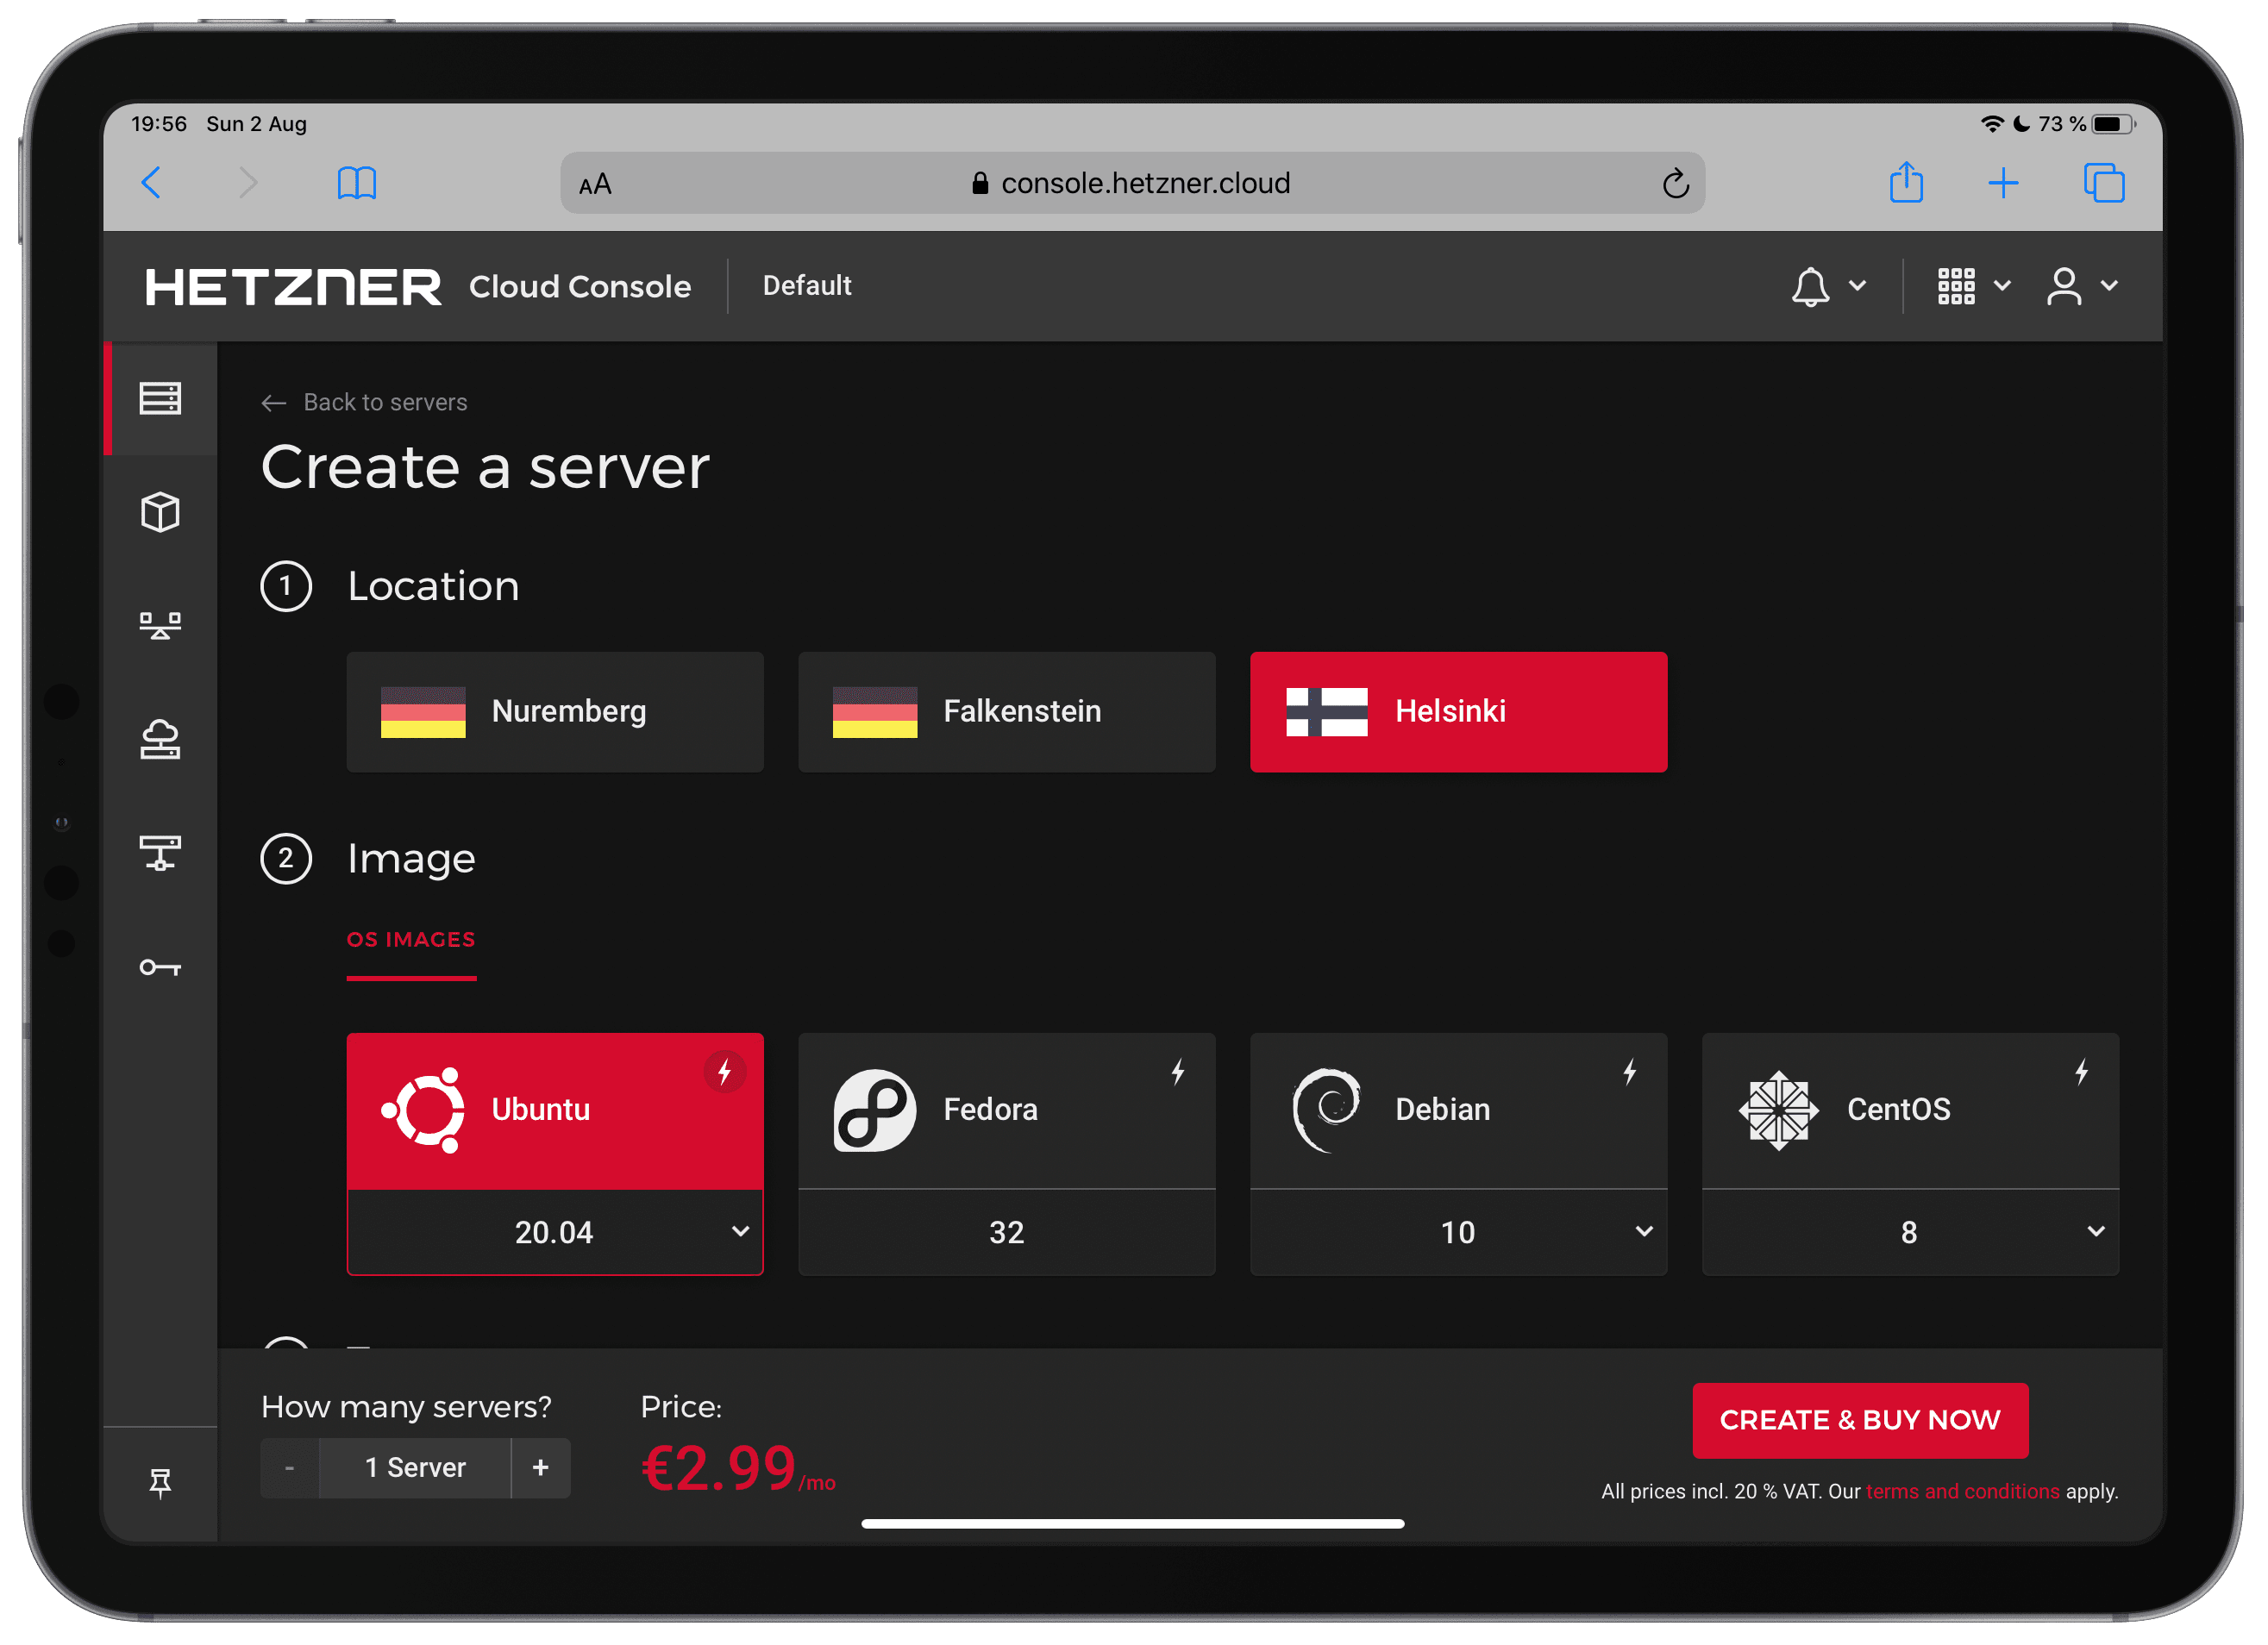The image size is (2268, 1645).
Task: Pin the sidebar with the pin icon
Action: [x=160, y=1482]
